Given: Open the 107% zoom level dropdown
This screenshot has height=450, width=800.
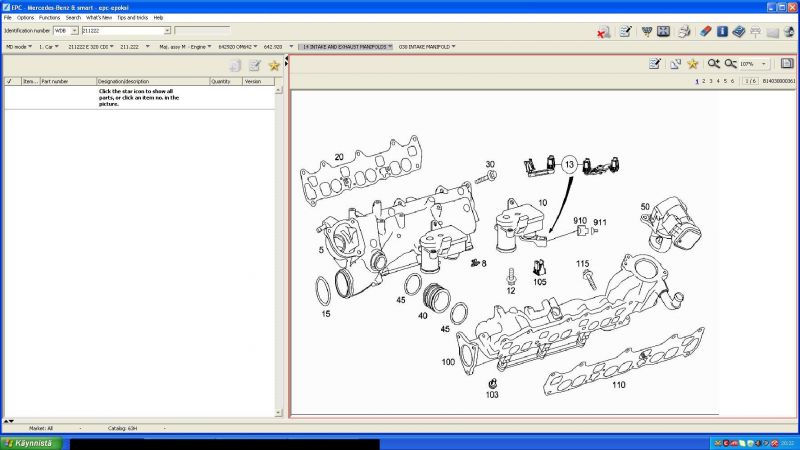Looking at the screenshot, I should pos(764,64).
